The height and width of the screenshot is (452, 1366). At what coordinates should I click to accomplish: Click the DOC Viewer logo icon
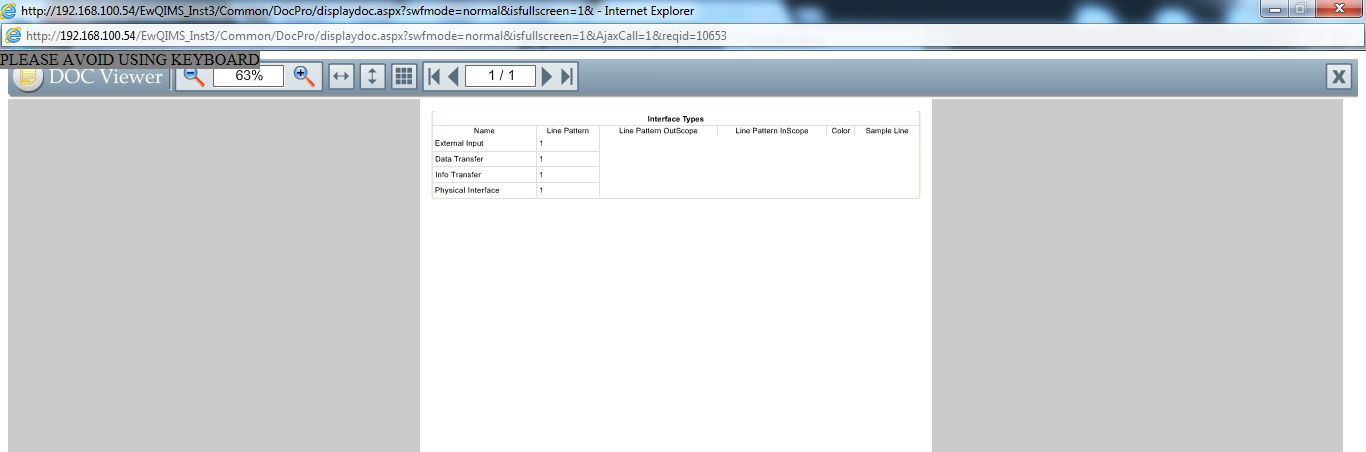point(28,78)
